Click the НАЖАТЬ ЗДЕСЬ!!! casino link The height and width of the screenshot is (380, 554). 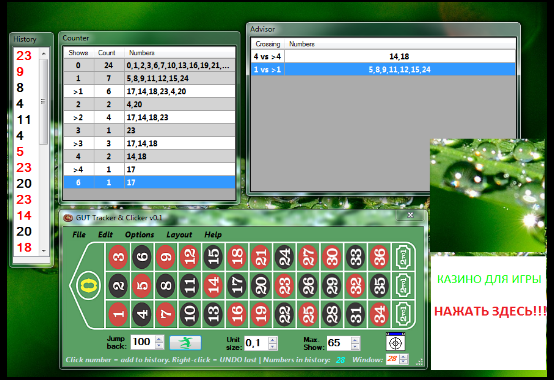(x=490, y=311)
